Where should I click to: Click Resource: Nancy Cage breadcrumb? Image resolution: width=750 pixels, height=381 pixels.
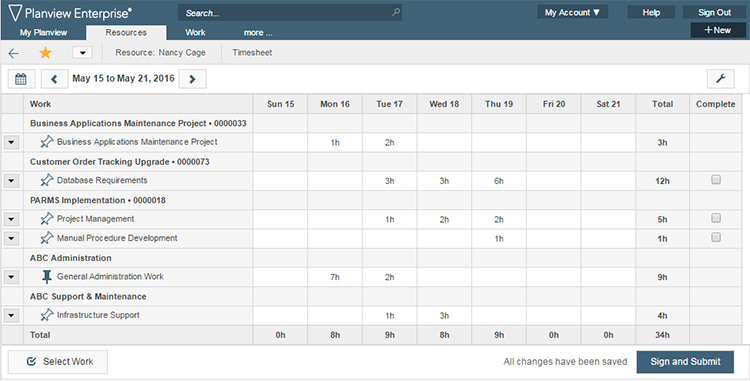pyautogui.click(x=160, y=53)
